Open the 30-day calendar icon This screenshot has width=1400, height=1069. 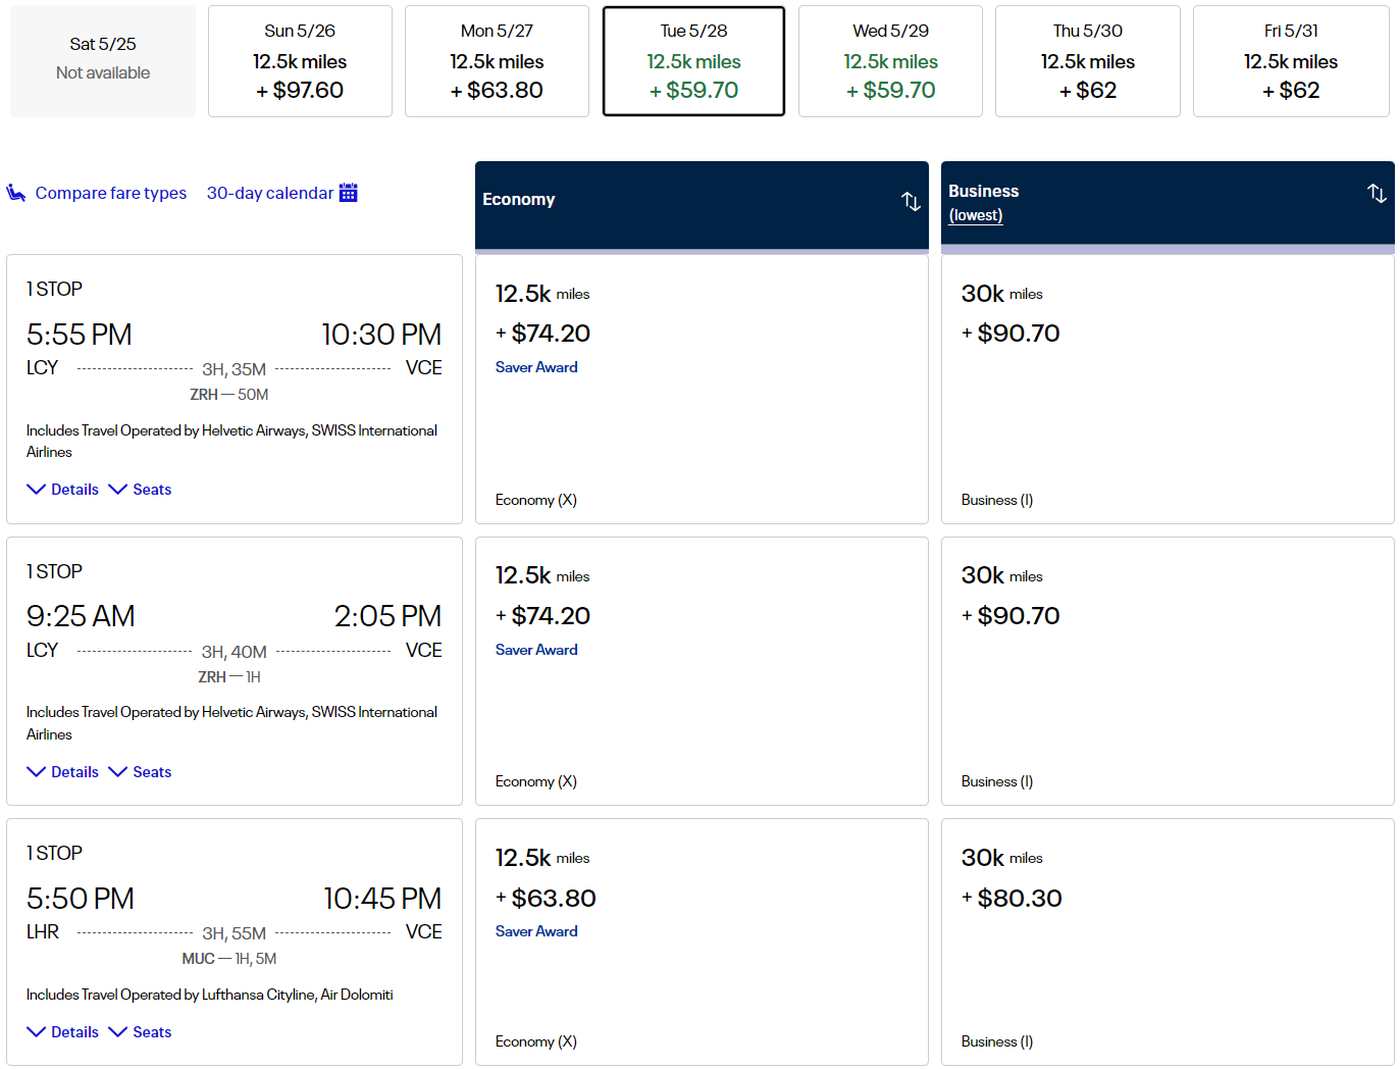348,193
